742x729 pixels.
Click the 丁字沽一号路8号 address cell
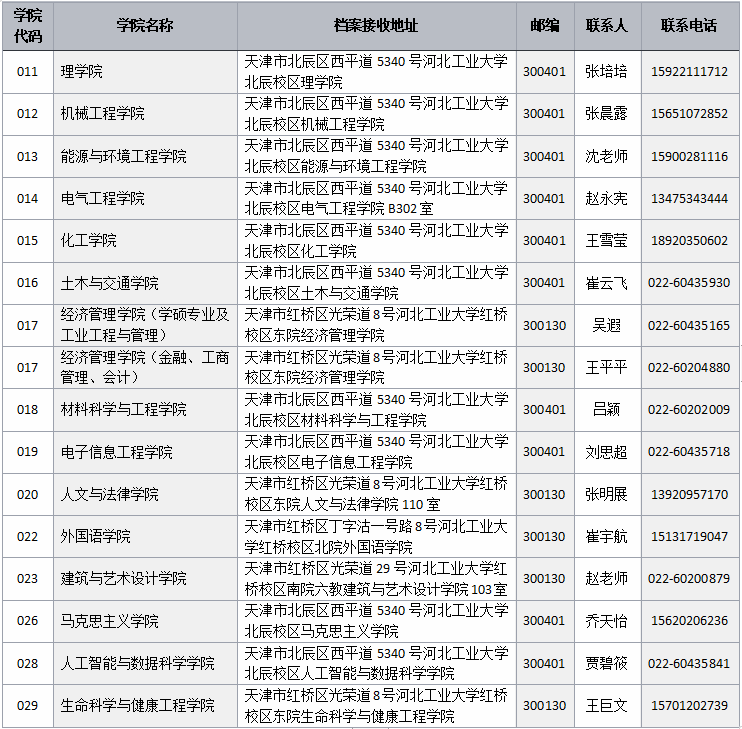point(376,536)
